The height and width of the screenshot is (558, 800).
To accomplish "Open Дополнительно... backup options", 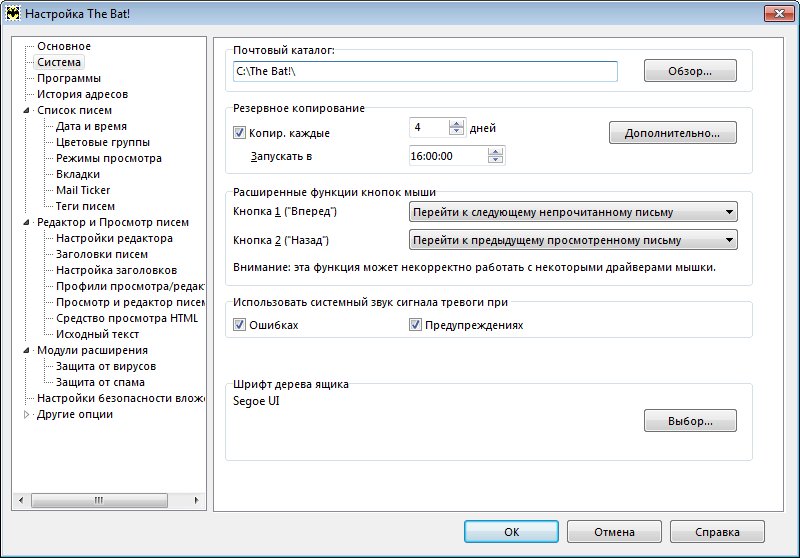I will pos(672,133).
